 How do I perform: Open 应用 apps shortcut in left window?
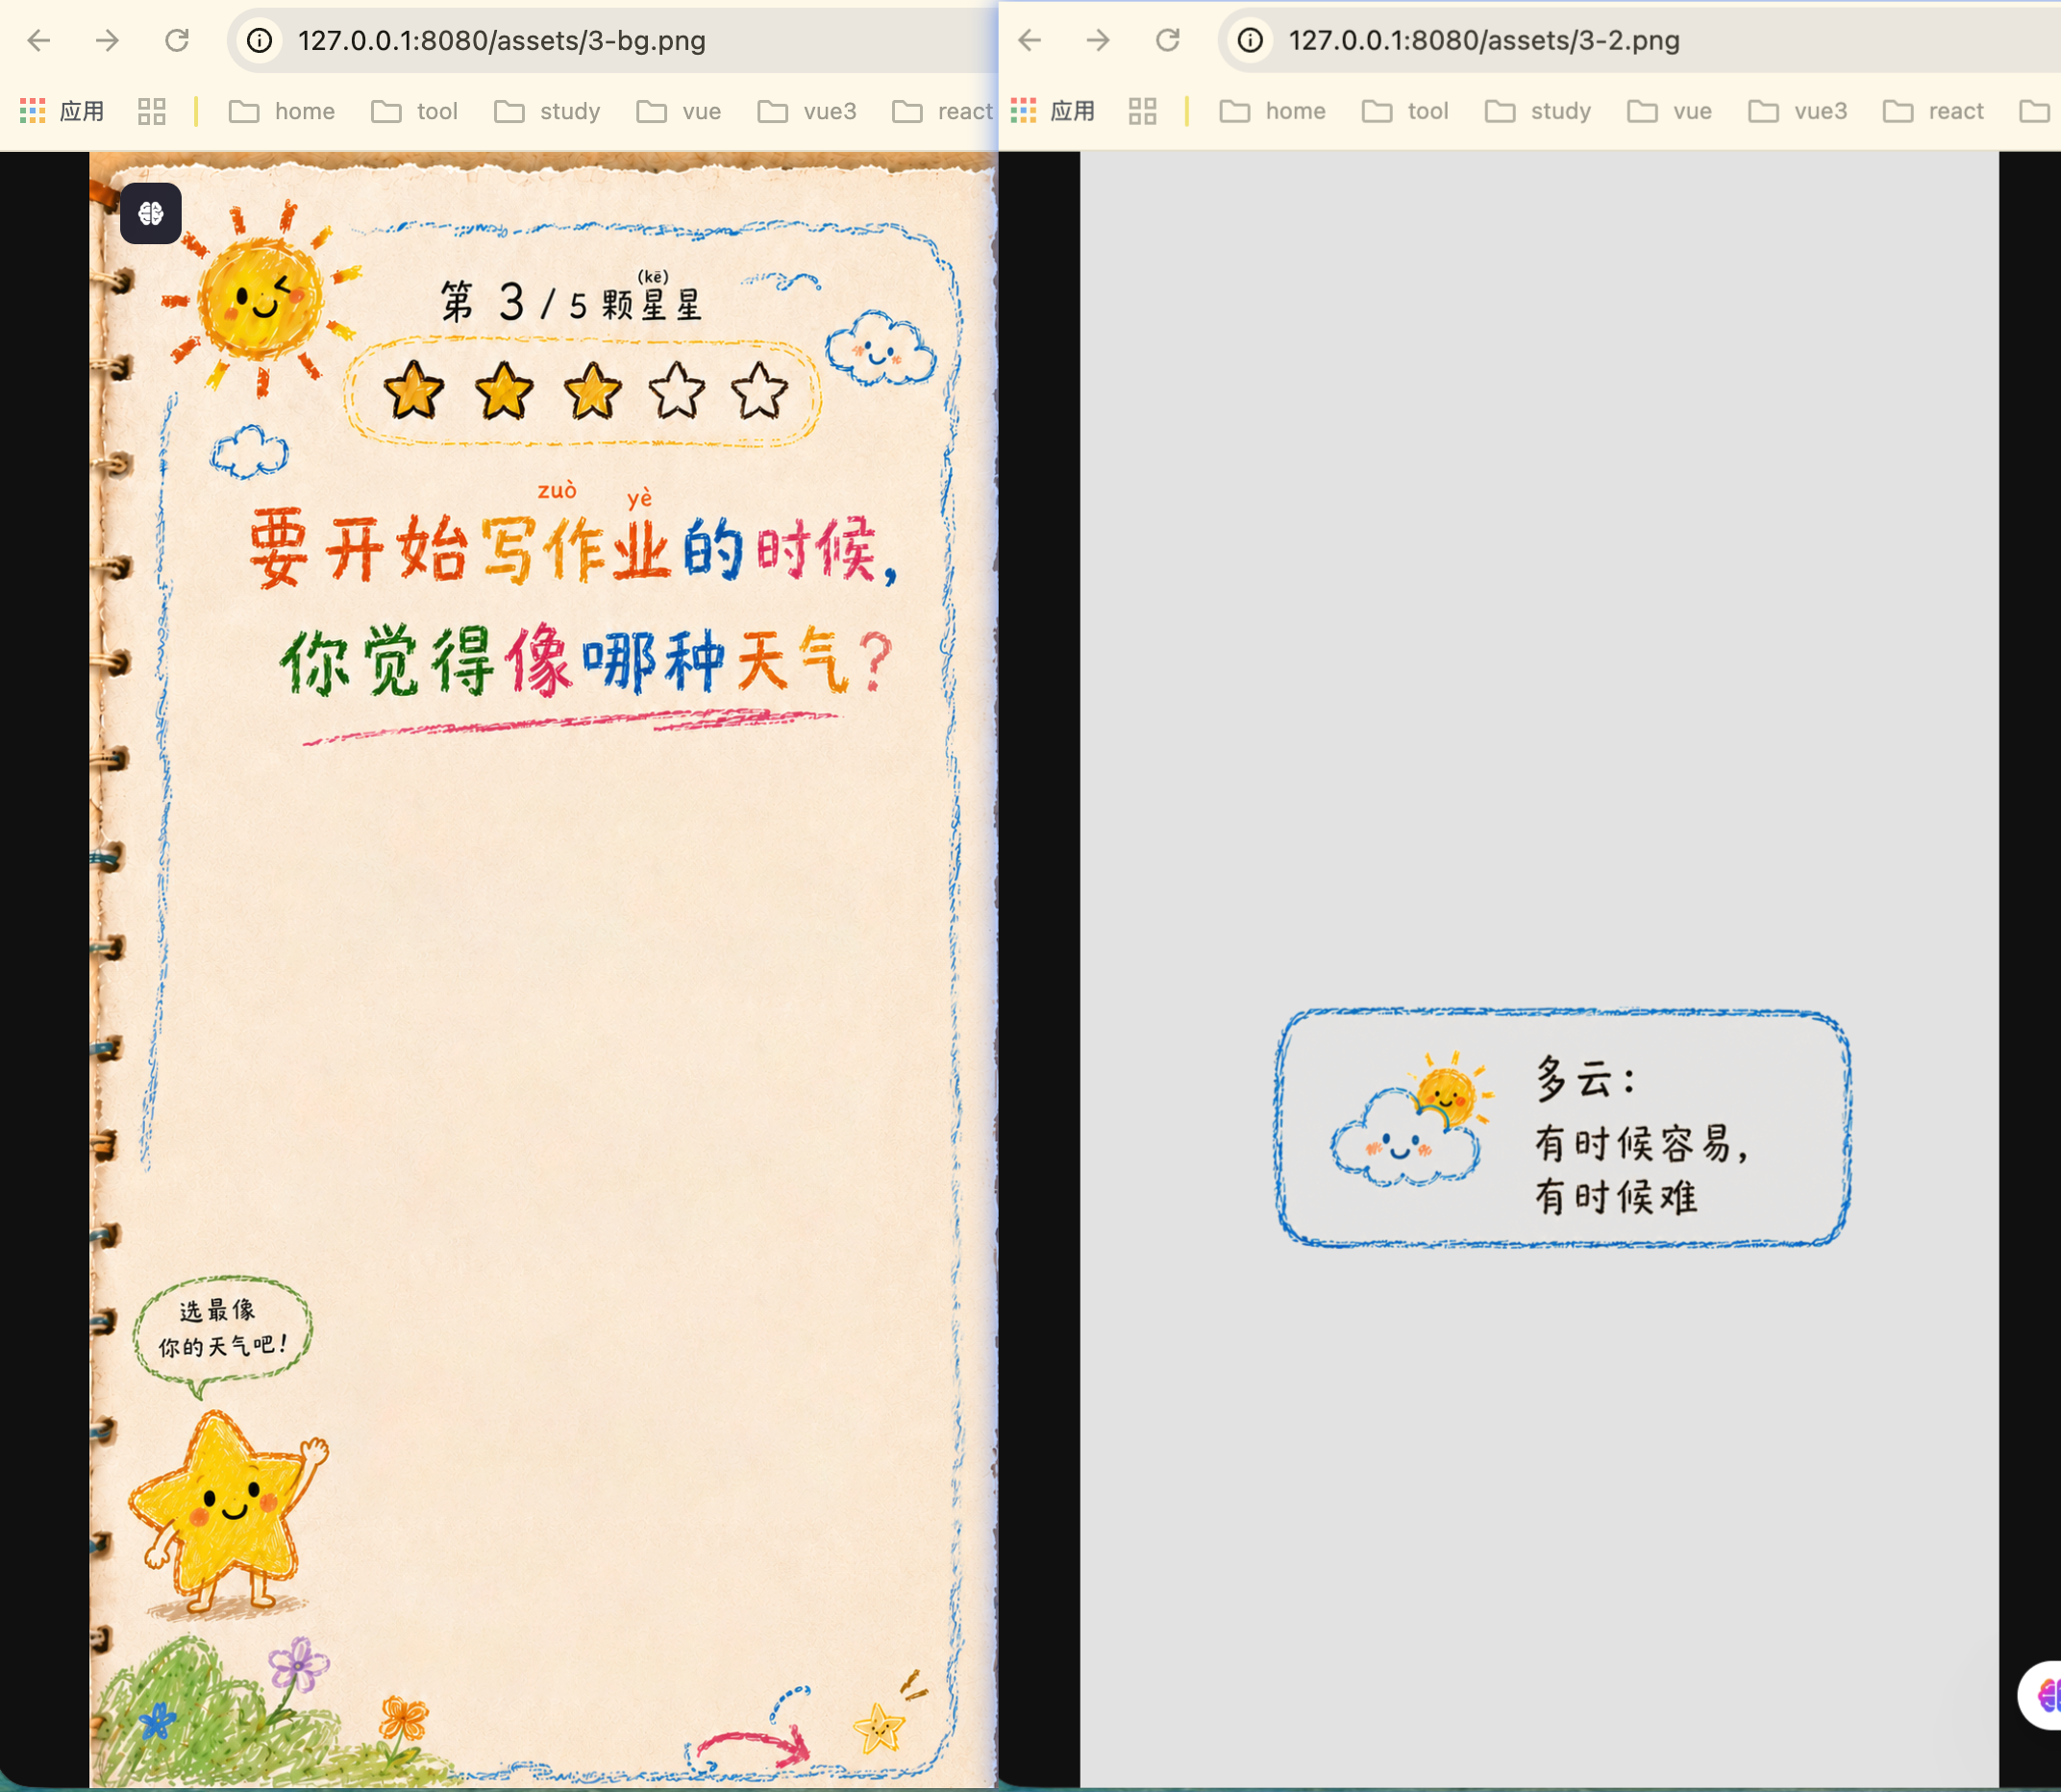pos(62,111)
